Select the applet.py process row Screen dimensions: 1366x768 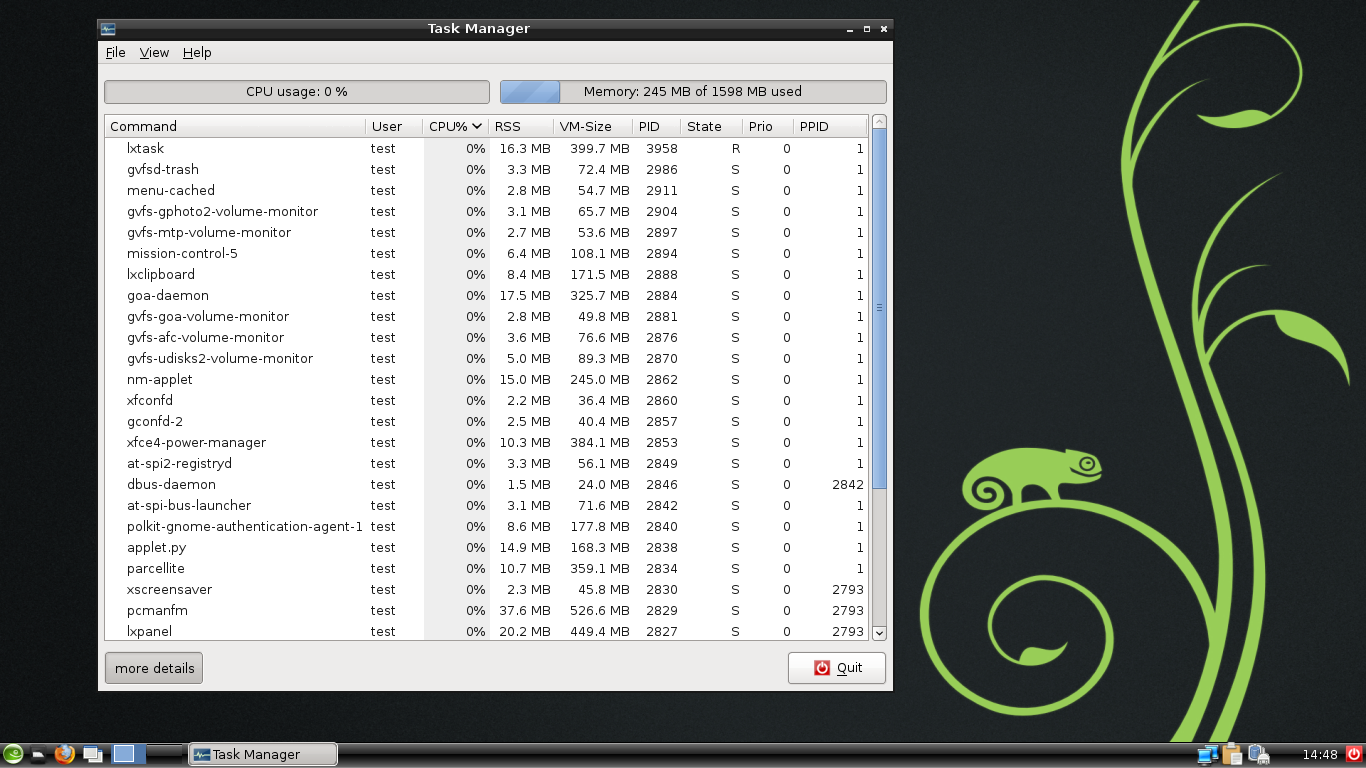click(486, 547)
